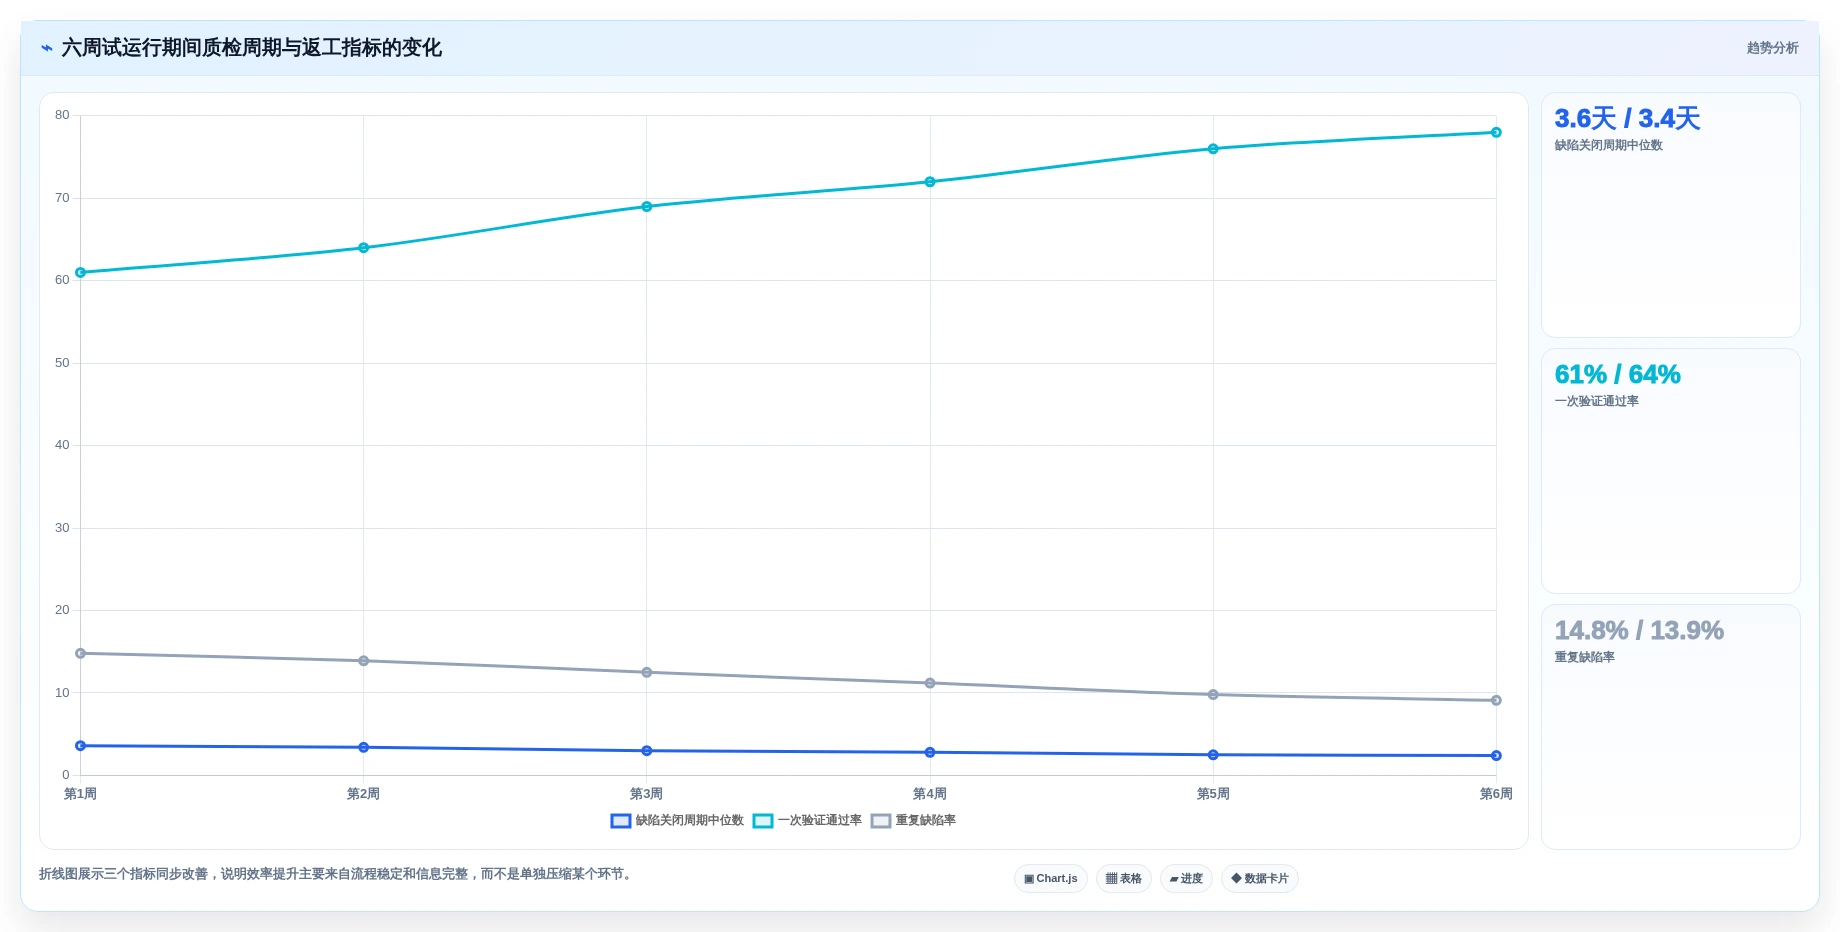Screen dimensions: 1840x932
Task: Click the 重复缺陷率 data point at 第3周
Action: point(646,672)
